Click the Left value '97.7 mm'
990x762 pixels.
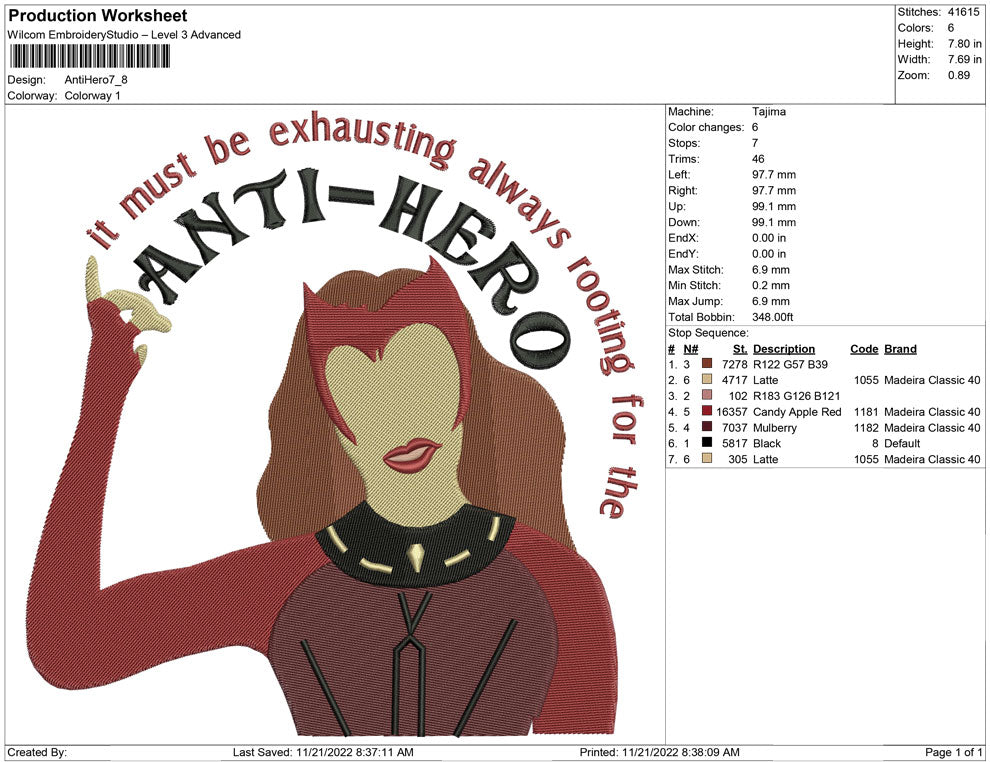point(773,175)
